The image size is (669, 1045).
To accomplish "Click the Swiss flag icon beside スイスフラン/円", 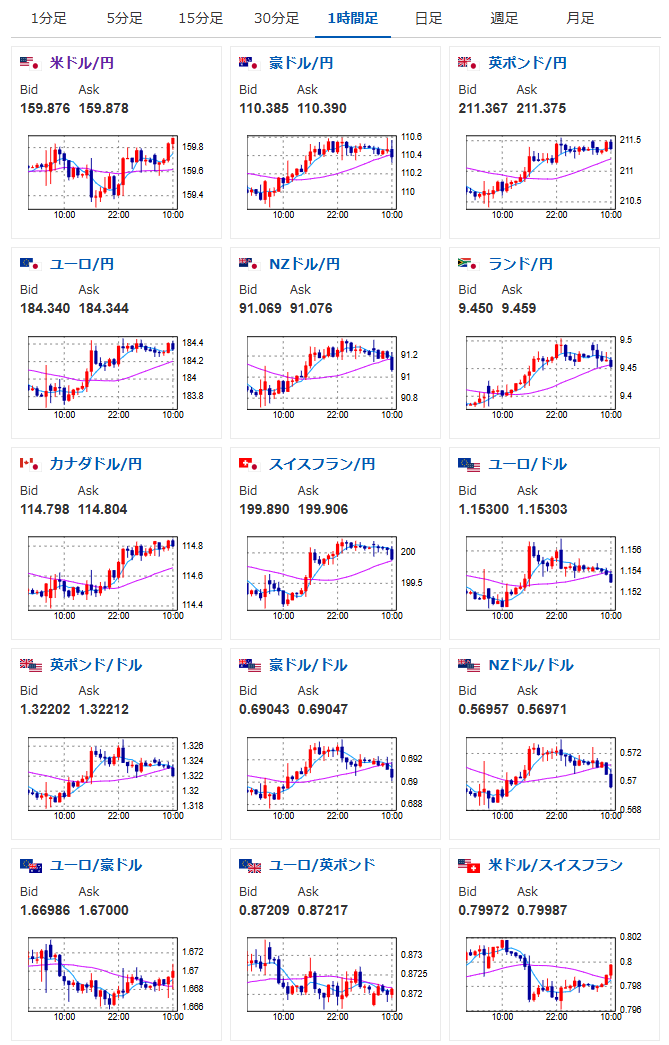I will coord(250,464).
